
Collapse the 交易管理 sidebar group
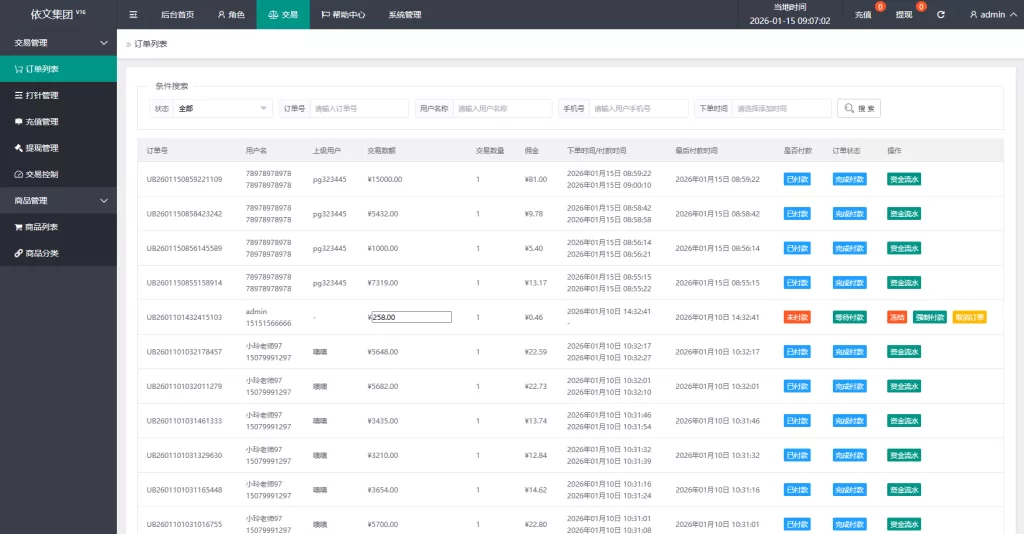pos(58,43)
